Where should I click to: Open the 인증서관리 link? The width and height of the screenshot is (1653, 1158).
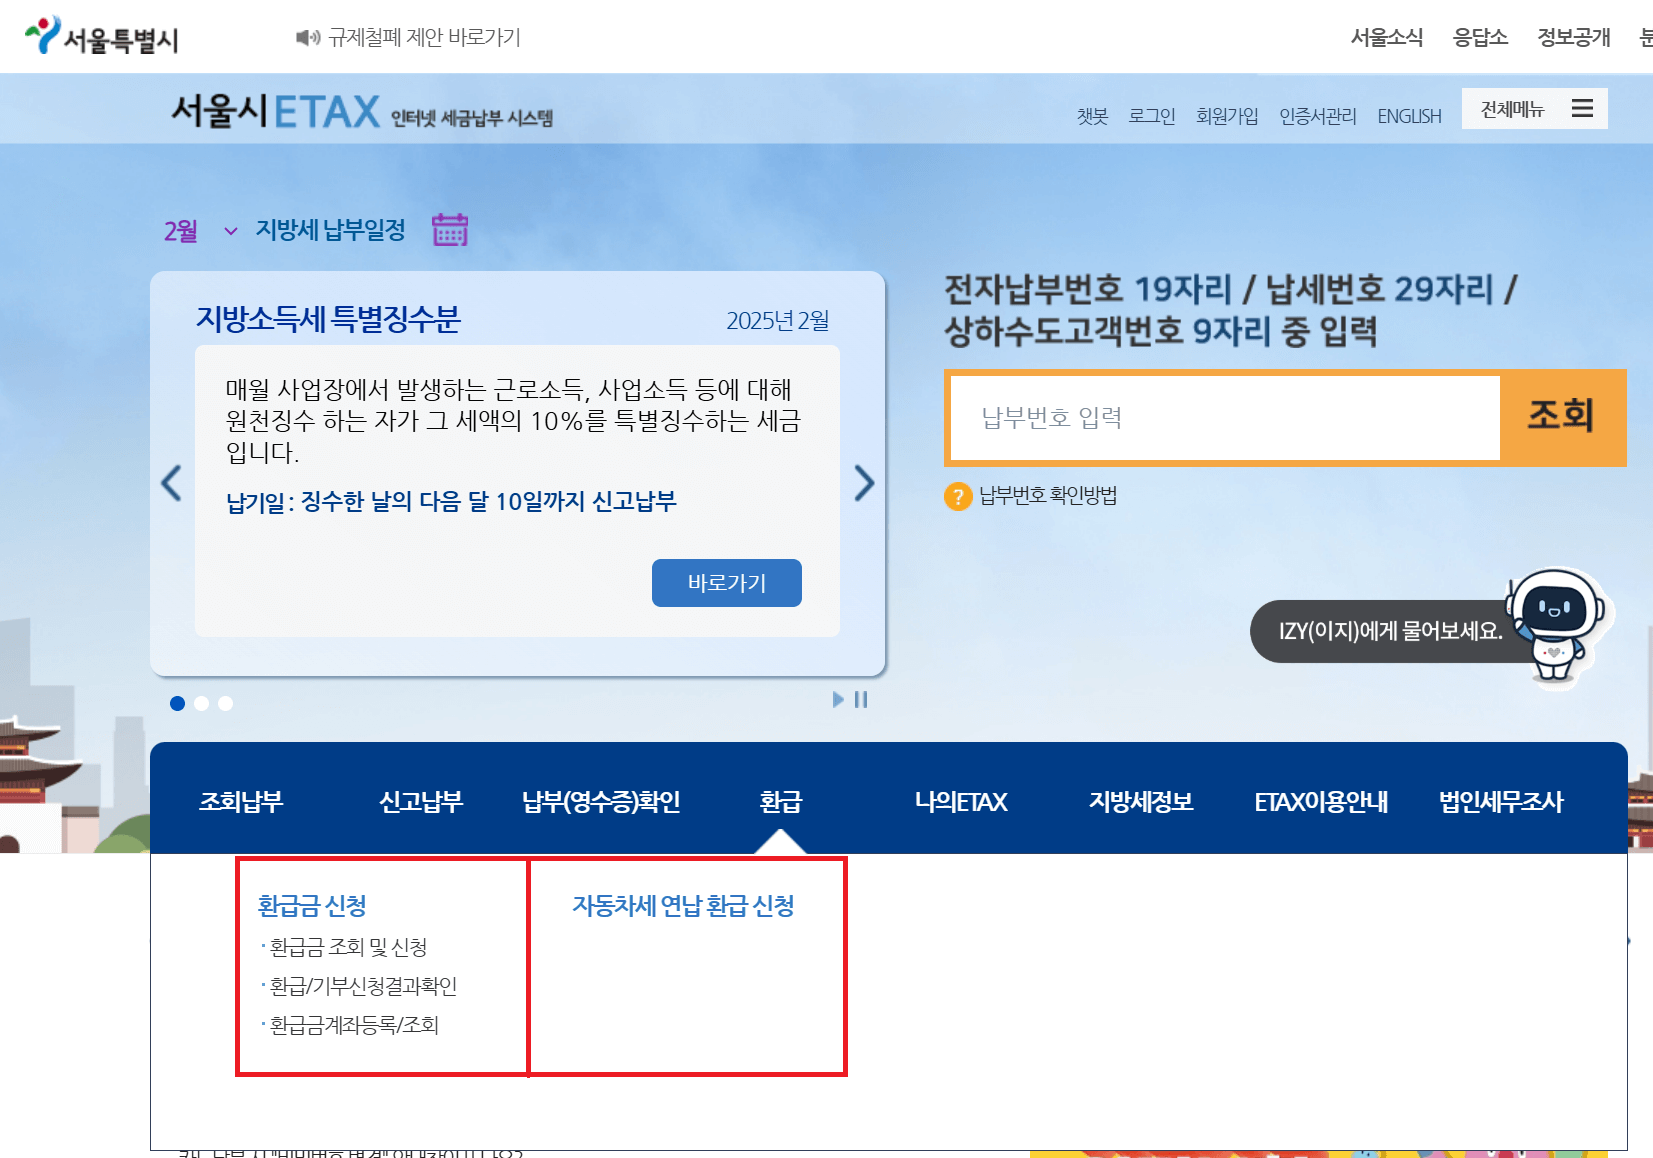(1318, 116)
